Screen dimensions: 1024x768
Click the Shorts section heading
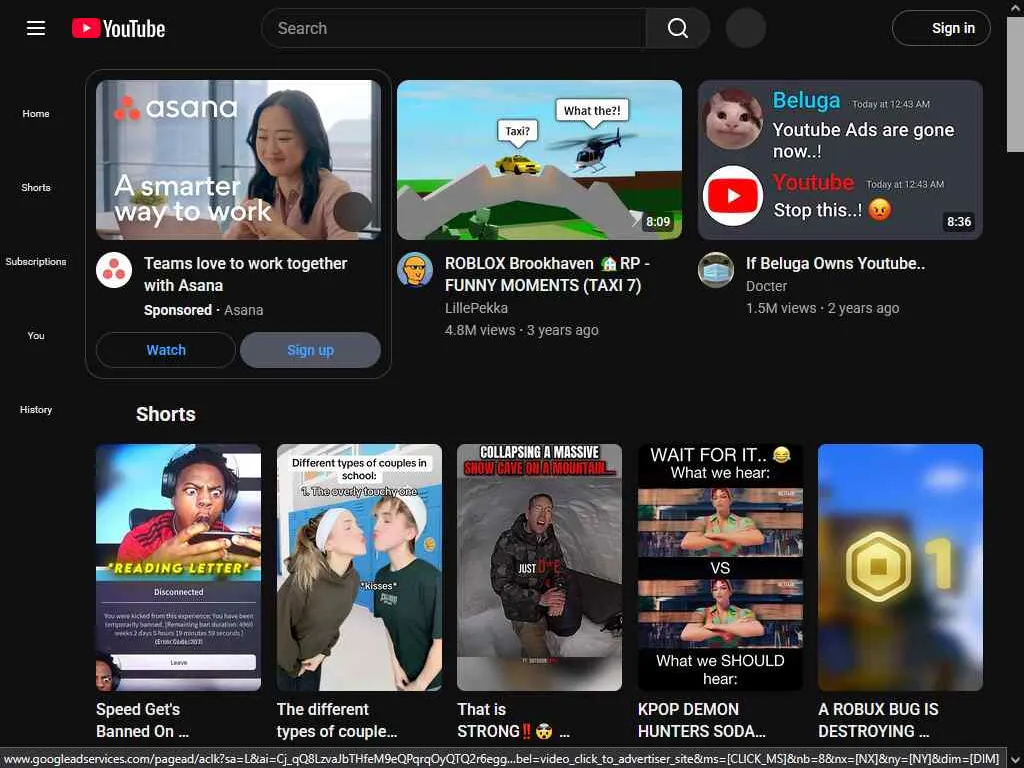166,414
